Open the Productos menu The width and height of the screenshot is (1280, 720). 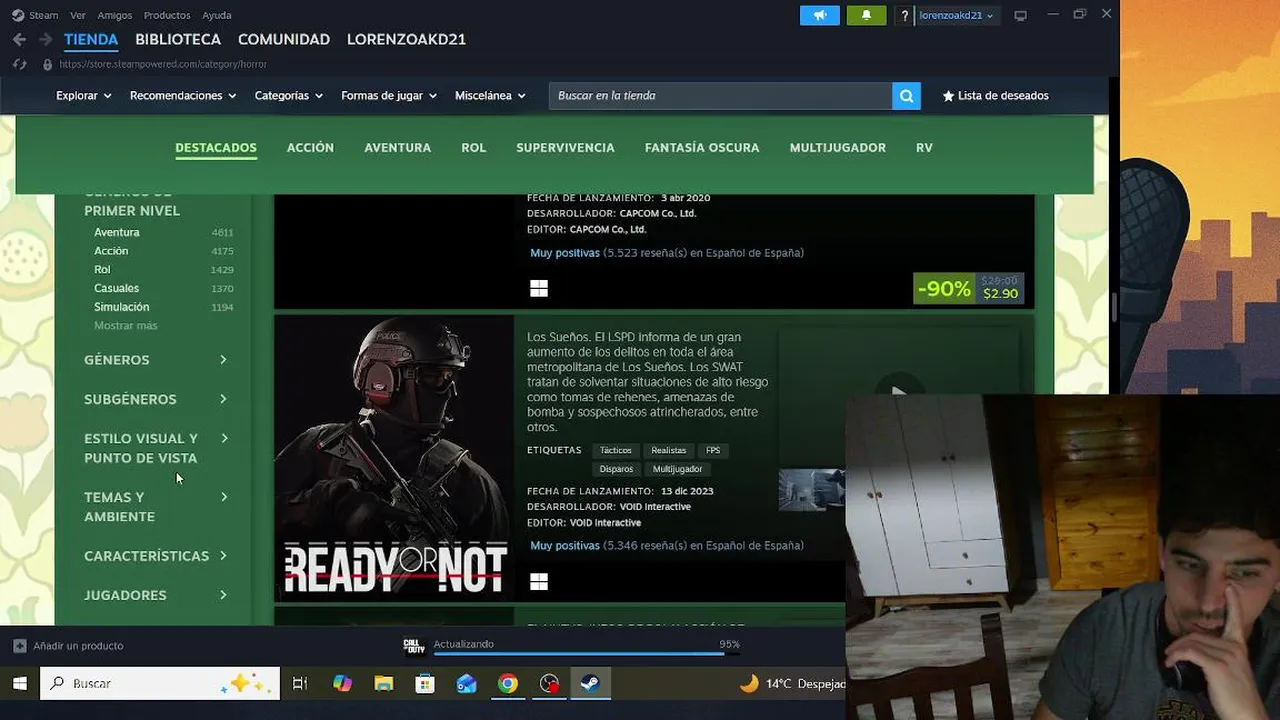click(x=167, y=15)
